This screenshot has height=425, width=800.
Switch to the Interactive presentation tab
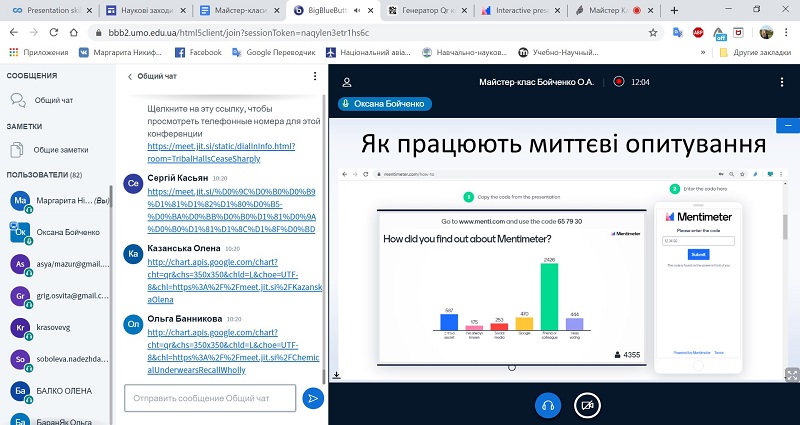519,10
